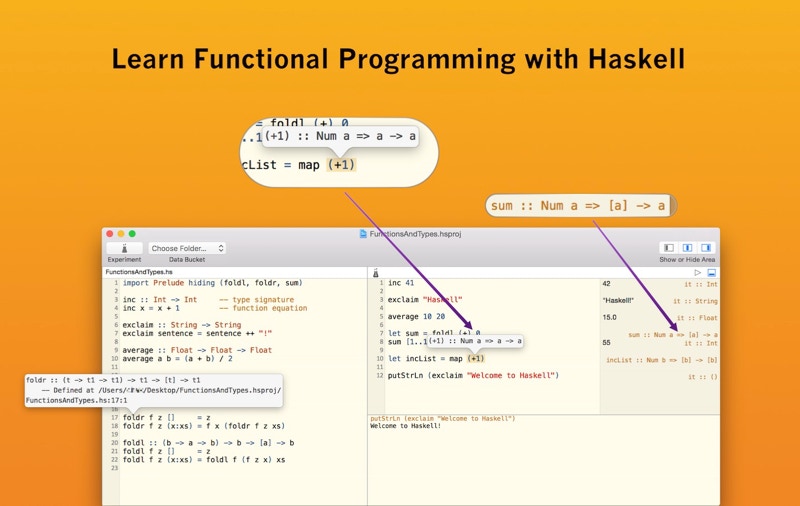Image resolution: width=800 pixels, height=506 pixels.
Task: Click the 'Welcome to Haskell!' console output
Action: (405, 426)
